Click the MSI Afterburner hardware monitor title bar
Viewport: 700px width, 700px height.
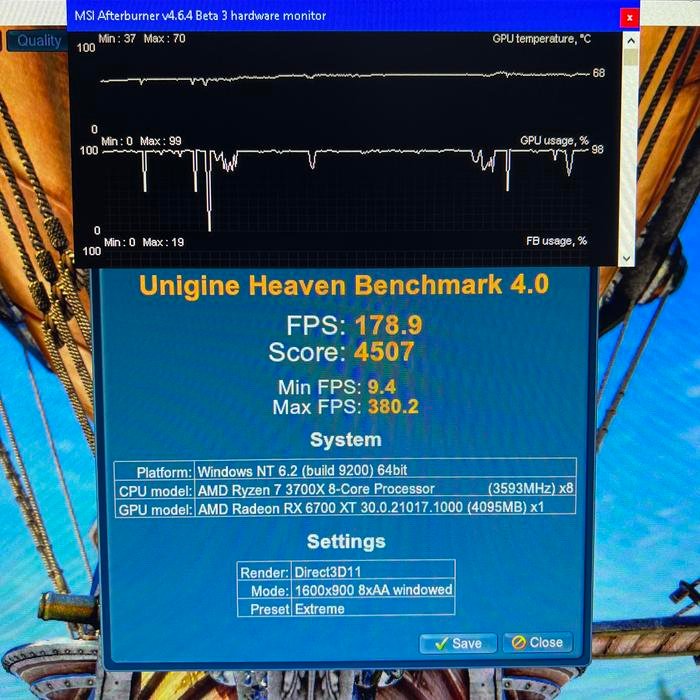[x=300, y=16]
